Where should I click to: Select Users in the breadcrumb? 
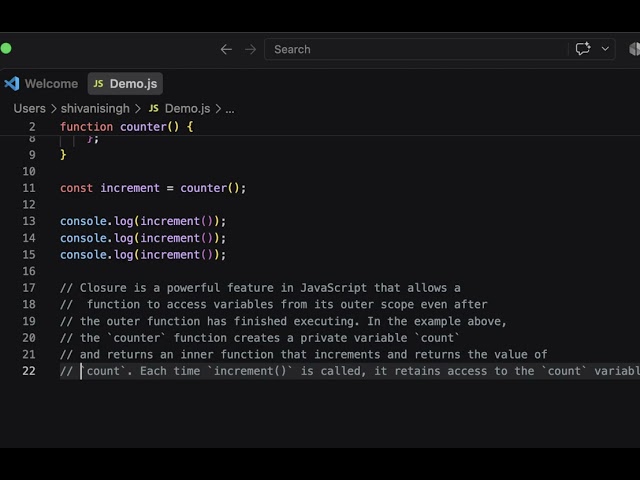tap(29, 109)
